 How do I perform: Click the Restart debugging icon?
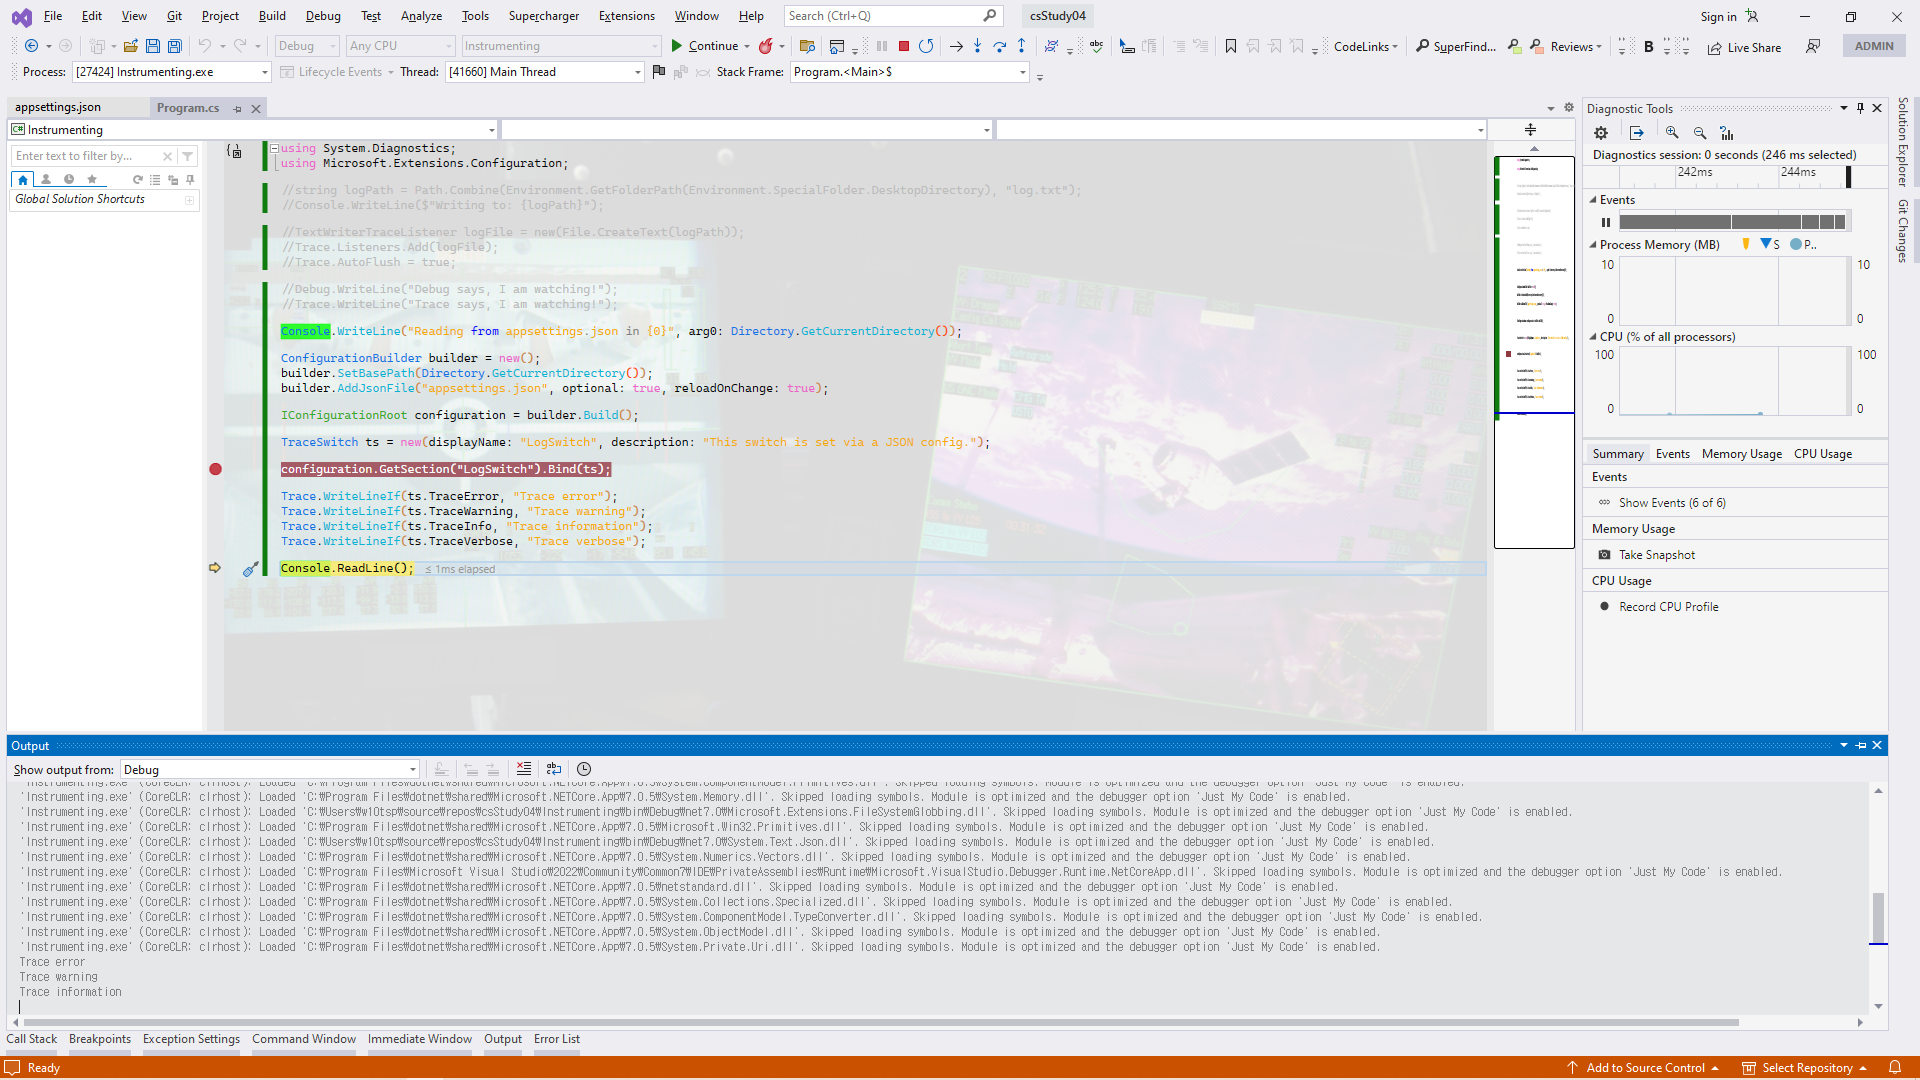(x=926, y=46)
